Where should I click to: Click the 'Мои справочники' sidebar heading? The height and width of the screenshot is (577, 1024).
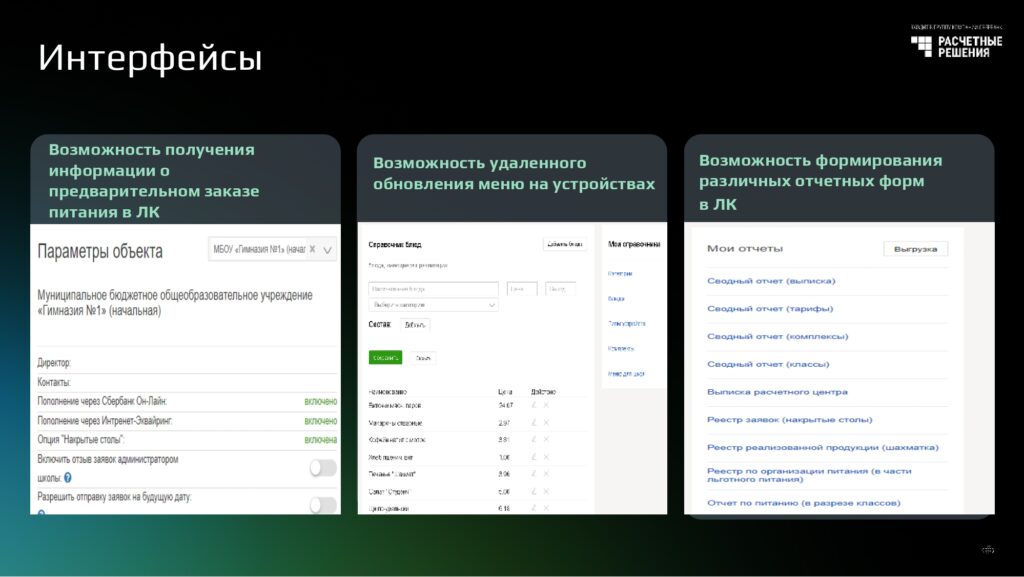click(634, 244)
